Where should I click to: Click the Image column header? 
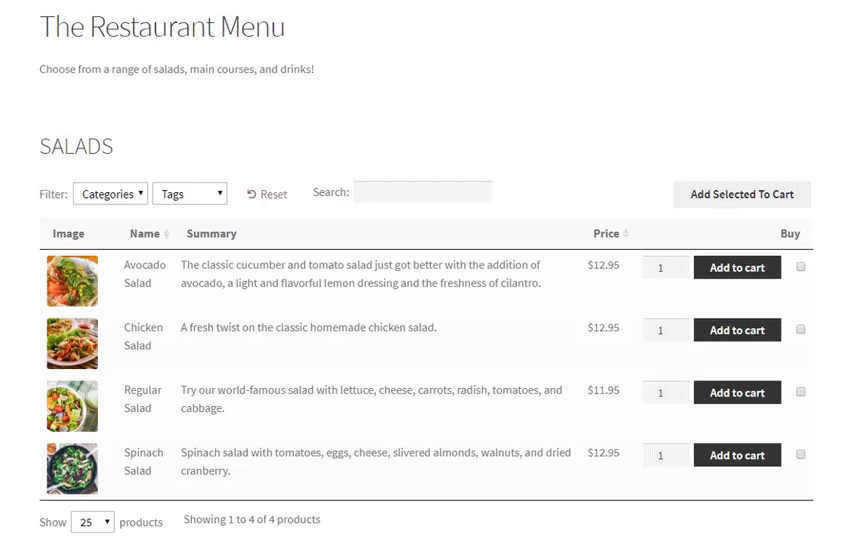(68, 234)
